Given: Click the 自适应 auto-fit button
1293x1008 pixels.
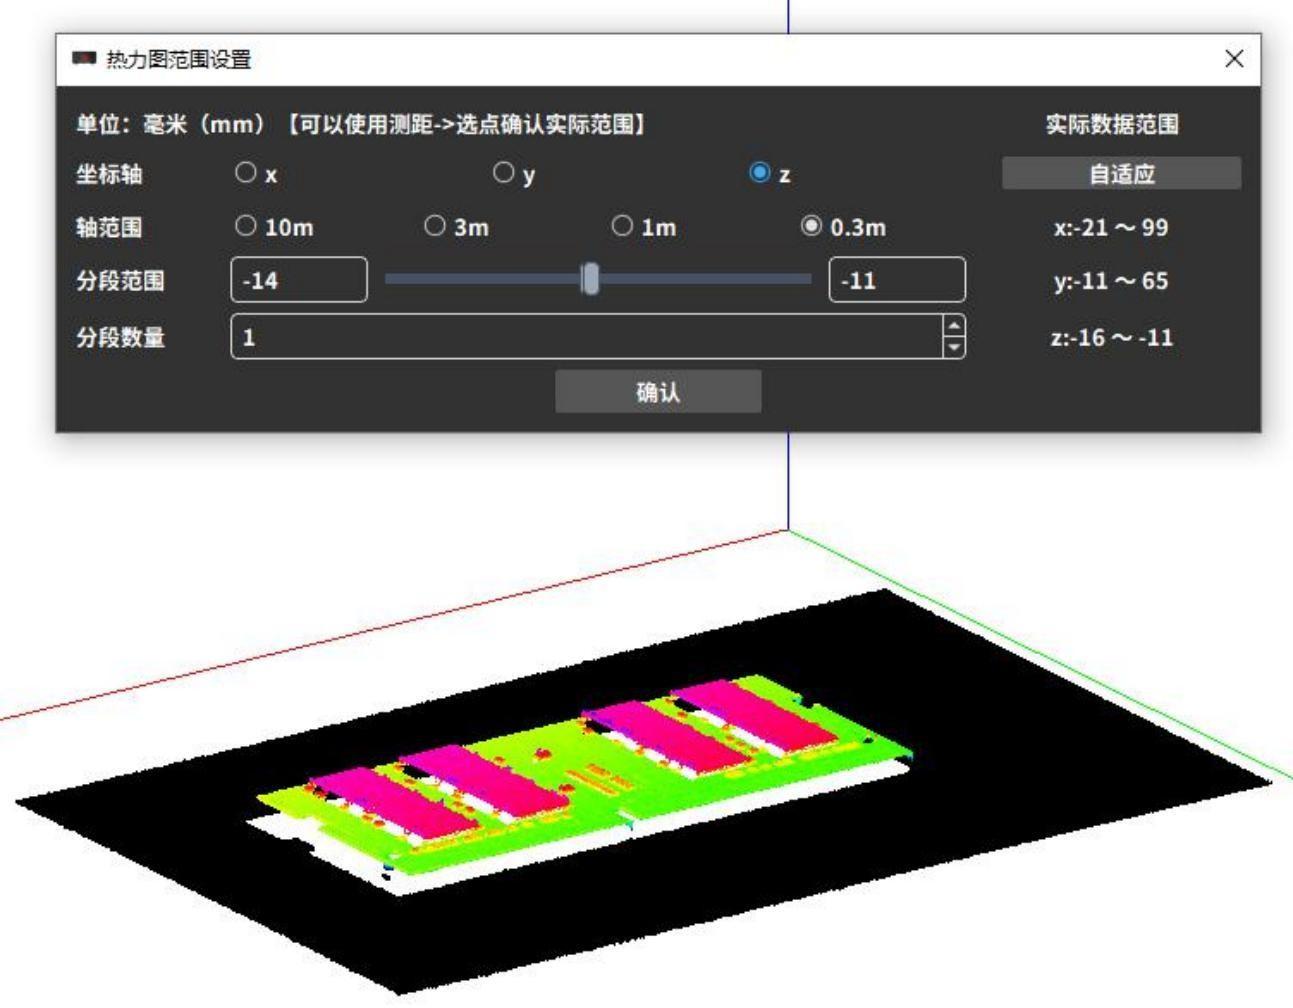Looking at the screenshot, I should pos(1121,173).
